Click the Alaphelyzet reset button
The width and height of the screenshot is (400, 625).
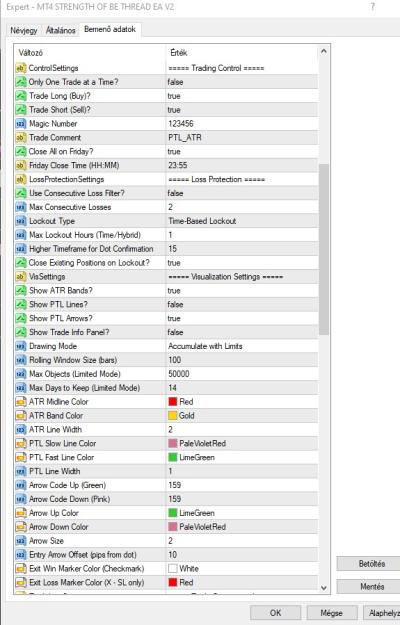tap(382, 613)
